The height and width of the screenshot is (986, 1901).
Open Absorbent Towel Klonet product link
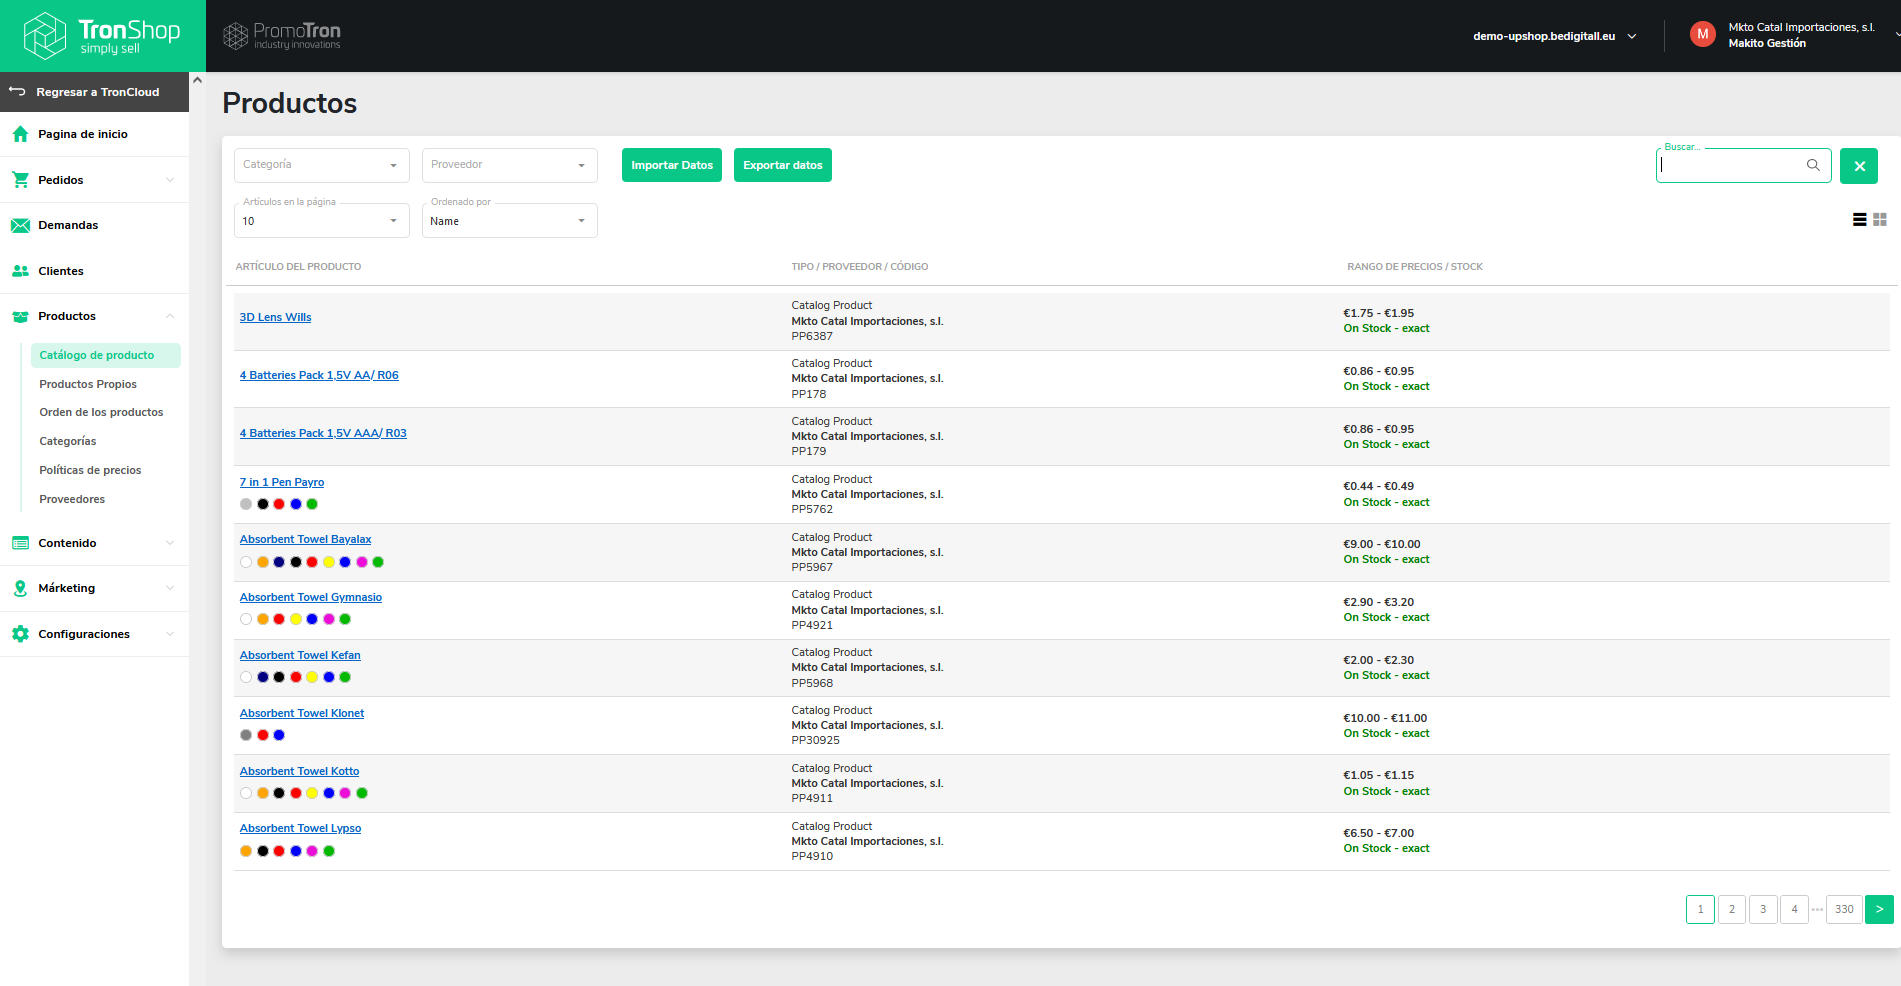(302, 713)
